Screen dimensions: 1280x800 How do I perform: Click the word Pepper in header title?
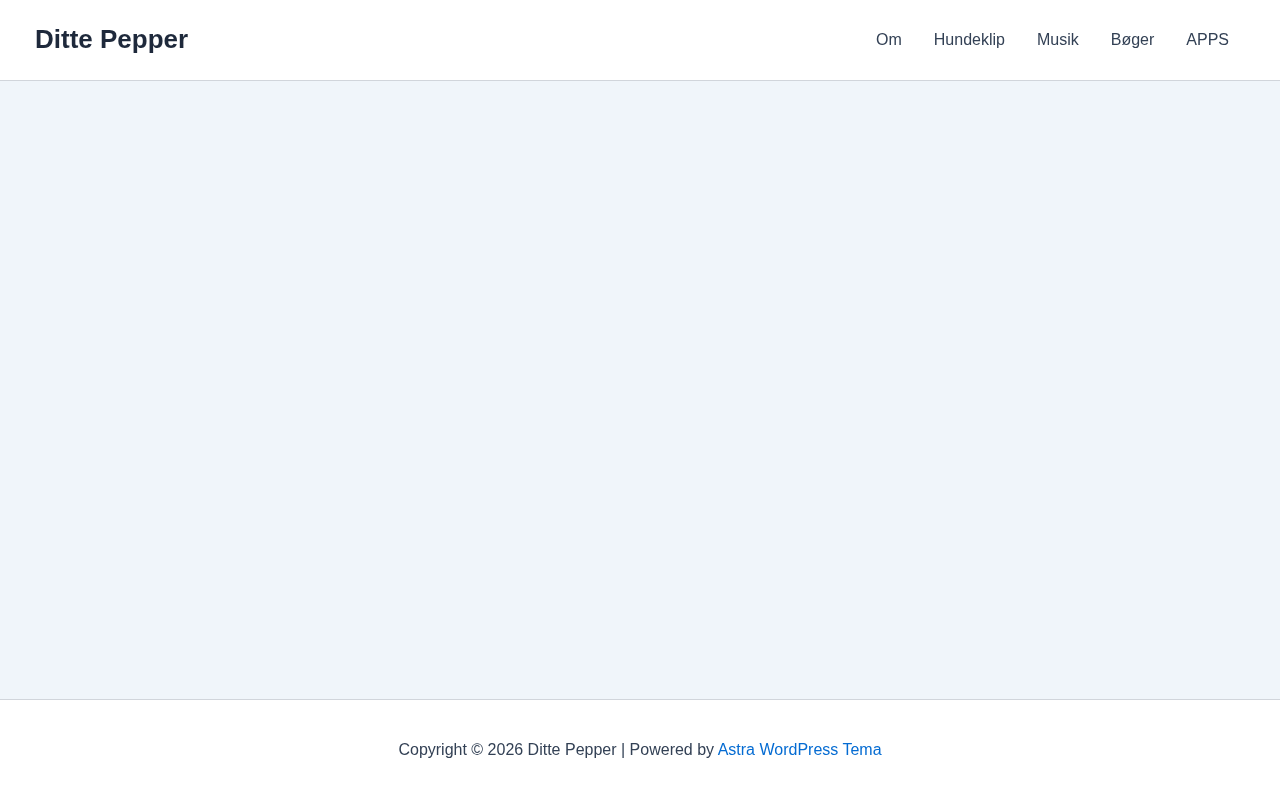144,39
